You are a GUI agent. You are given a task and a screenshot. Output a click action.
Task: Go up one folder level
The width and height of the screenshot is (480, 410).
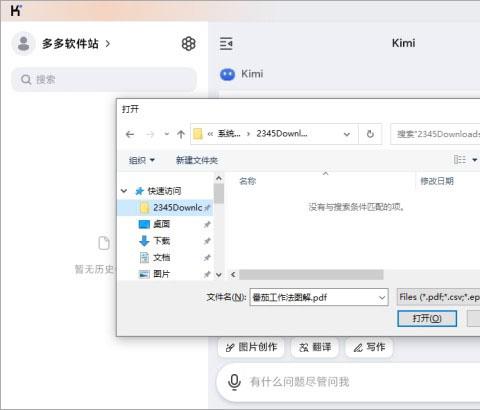181,134
